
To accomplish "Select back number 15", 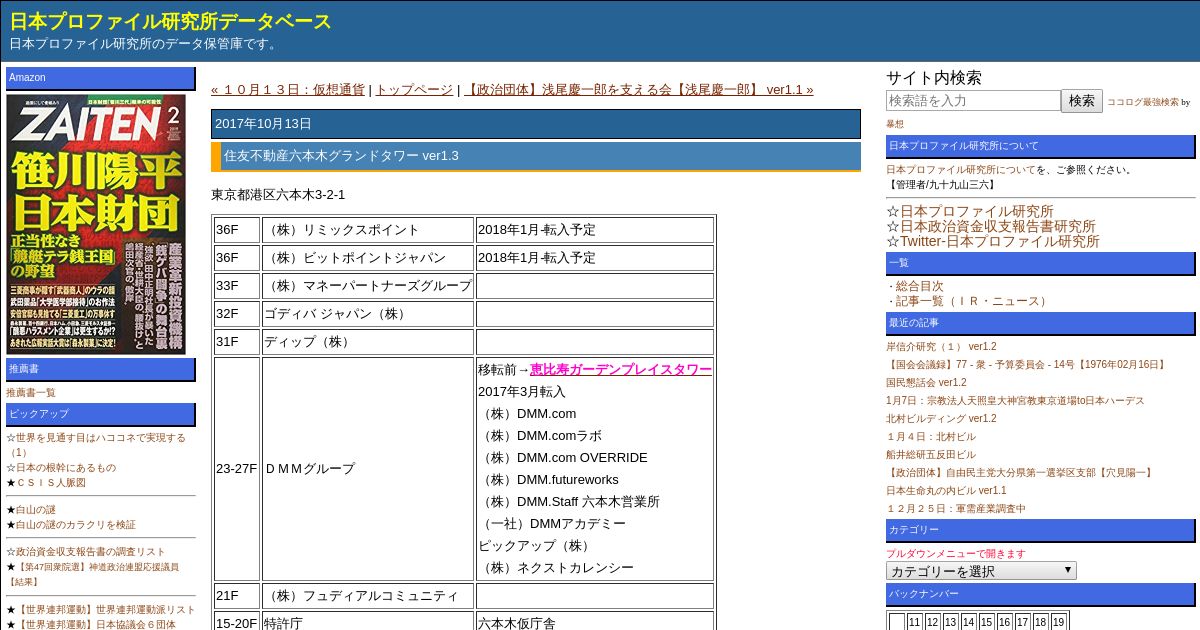I will [x=987, y=622].
